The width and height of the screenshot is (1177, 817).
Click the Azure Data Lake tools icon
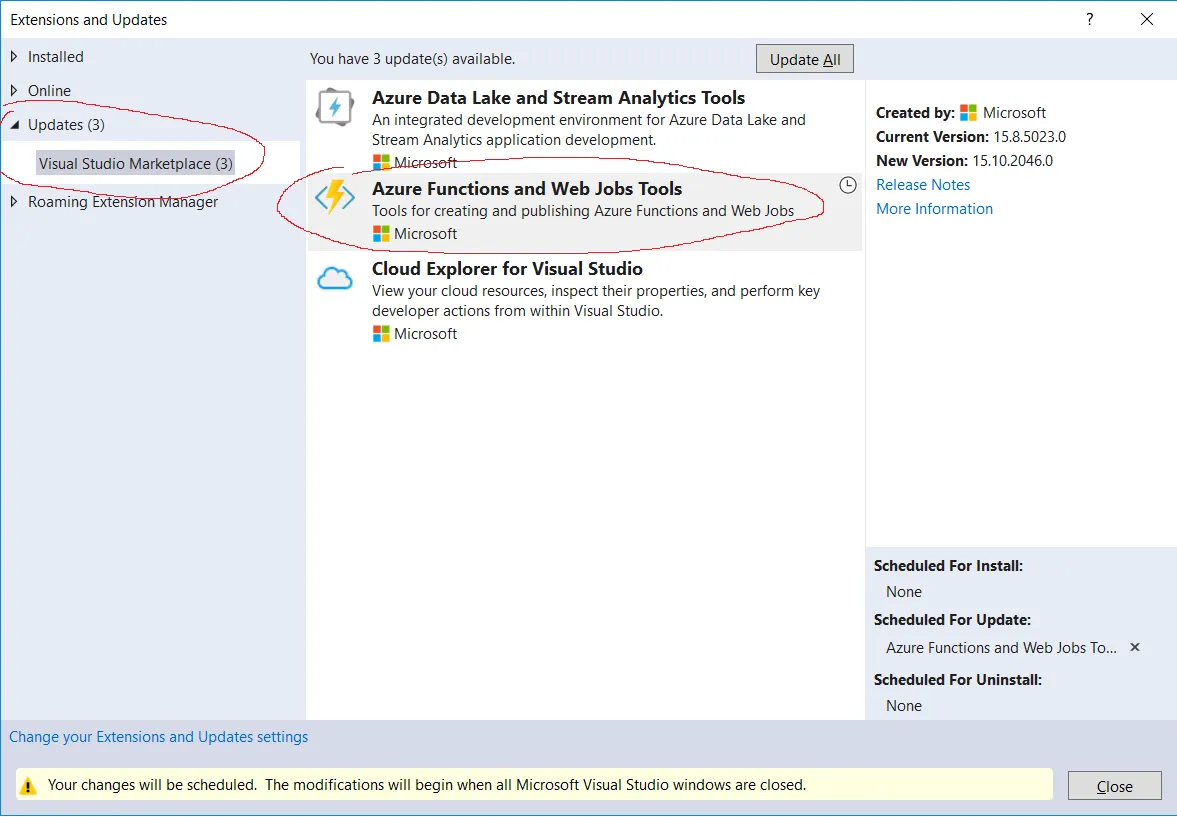[334, 107]
